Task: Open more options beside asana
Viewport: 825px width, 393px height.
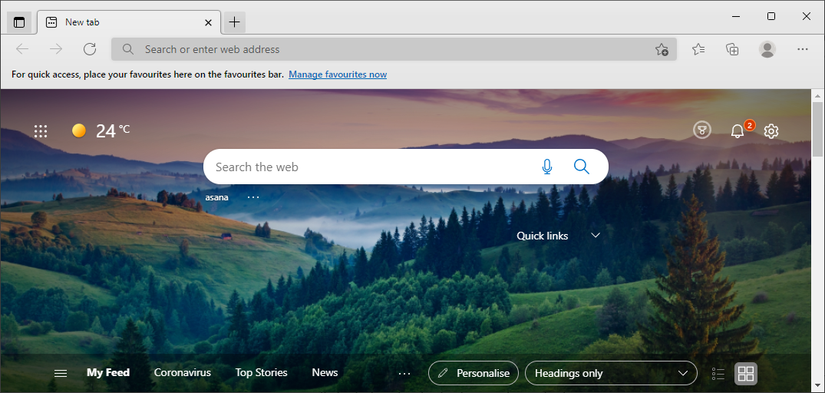Action: pos(254,197)
